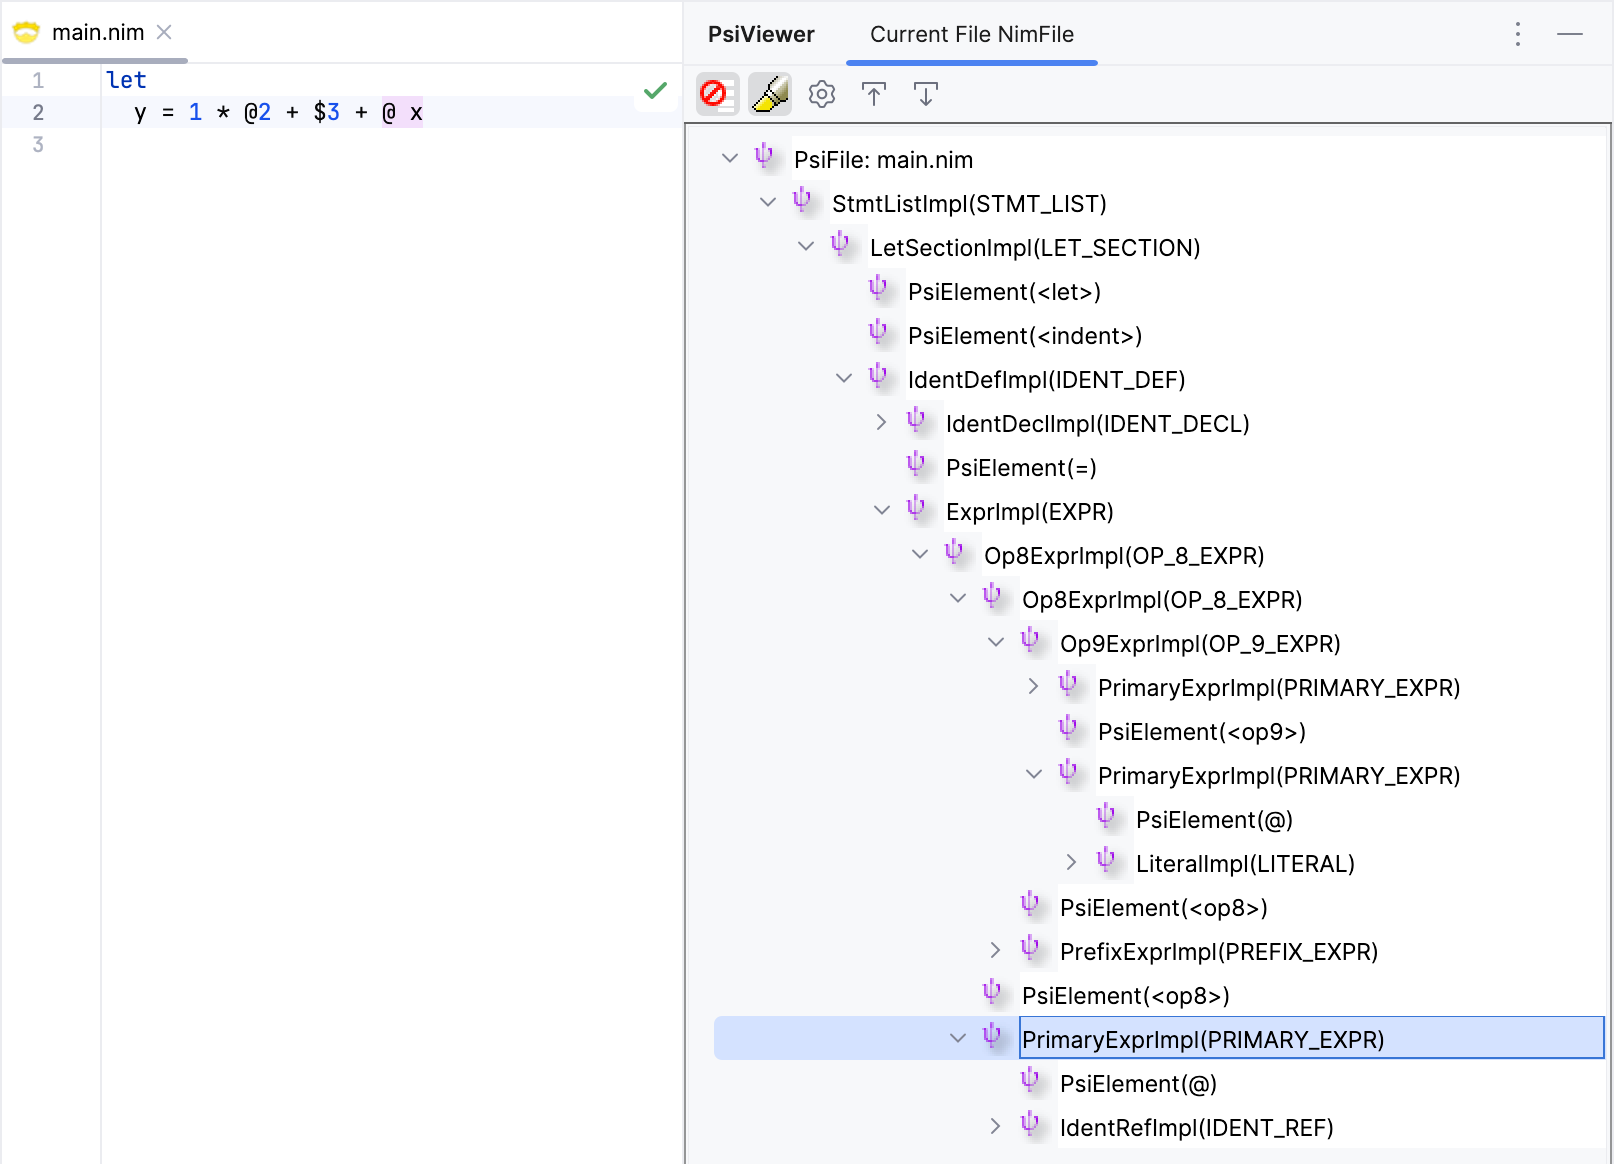Click line number 3 in the gutter
Screen dimensions: 1614x1164
coord(38,144)
